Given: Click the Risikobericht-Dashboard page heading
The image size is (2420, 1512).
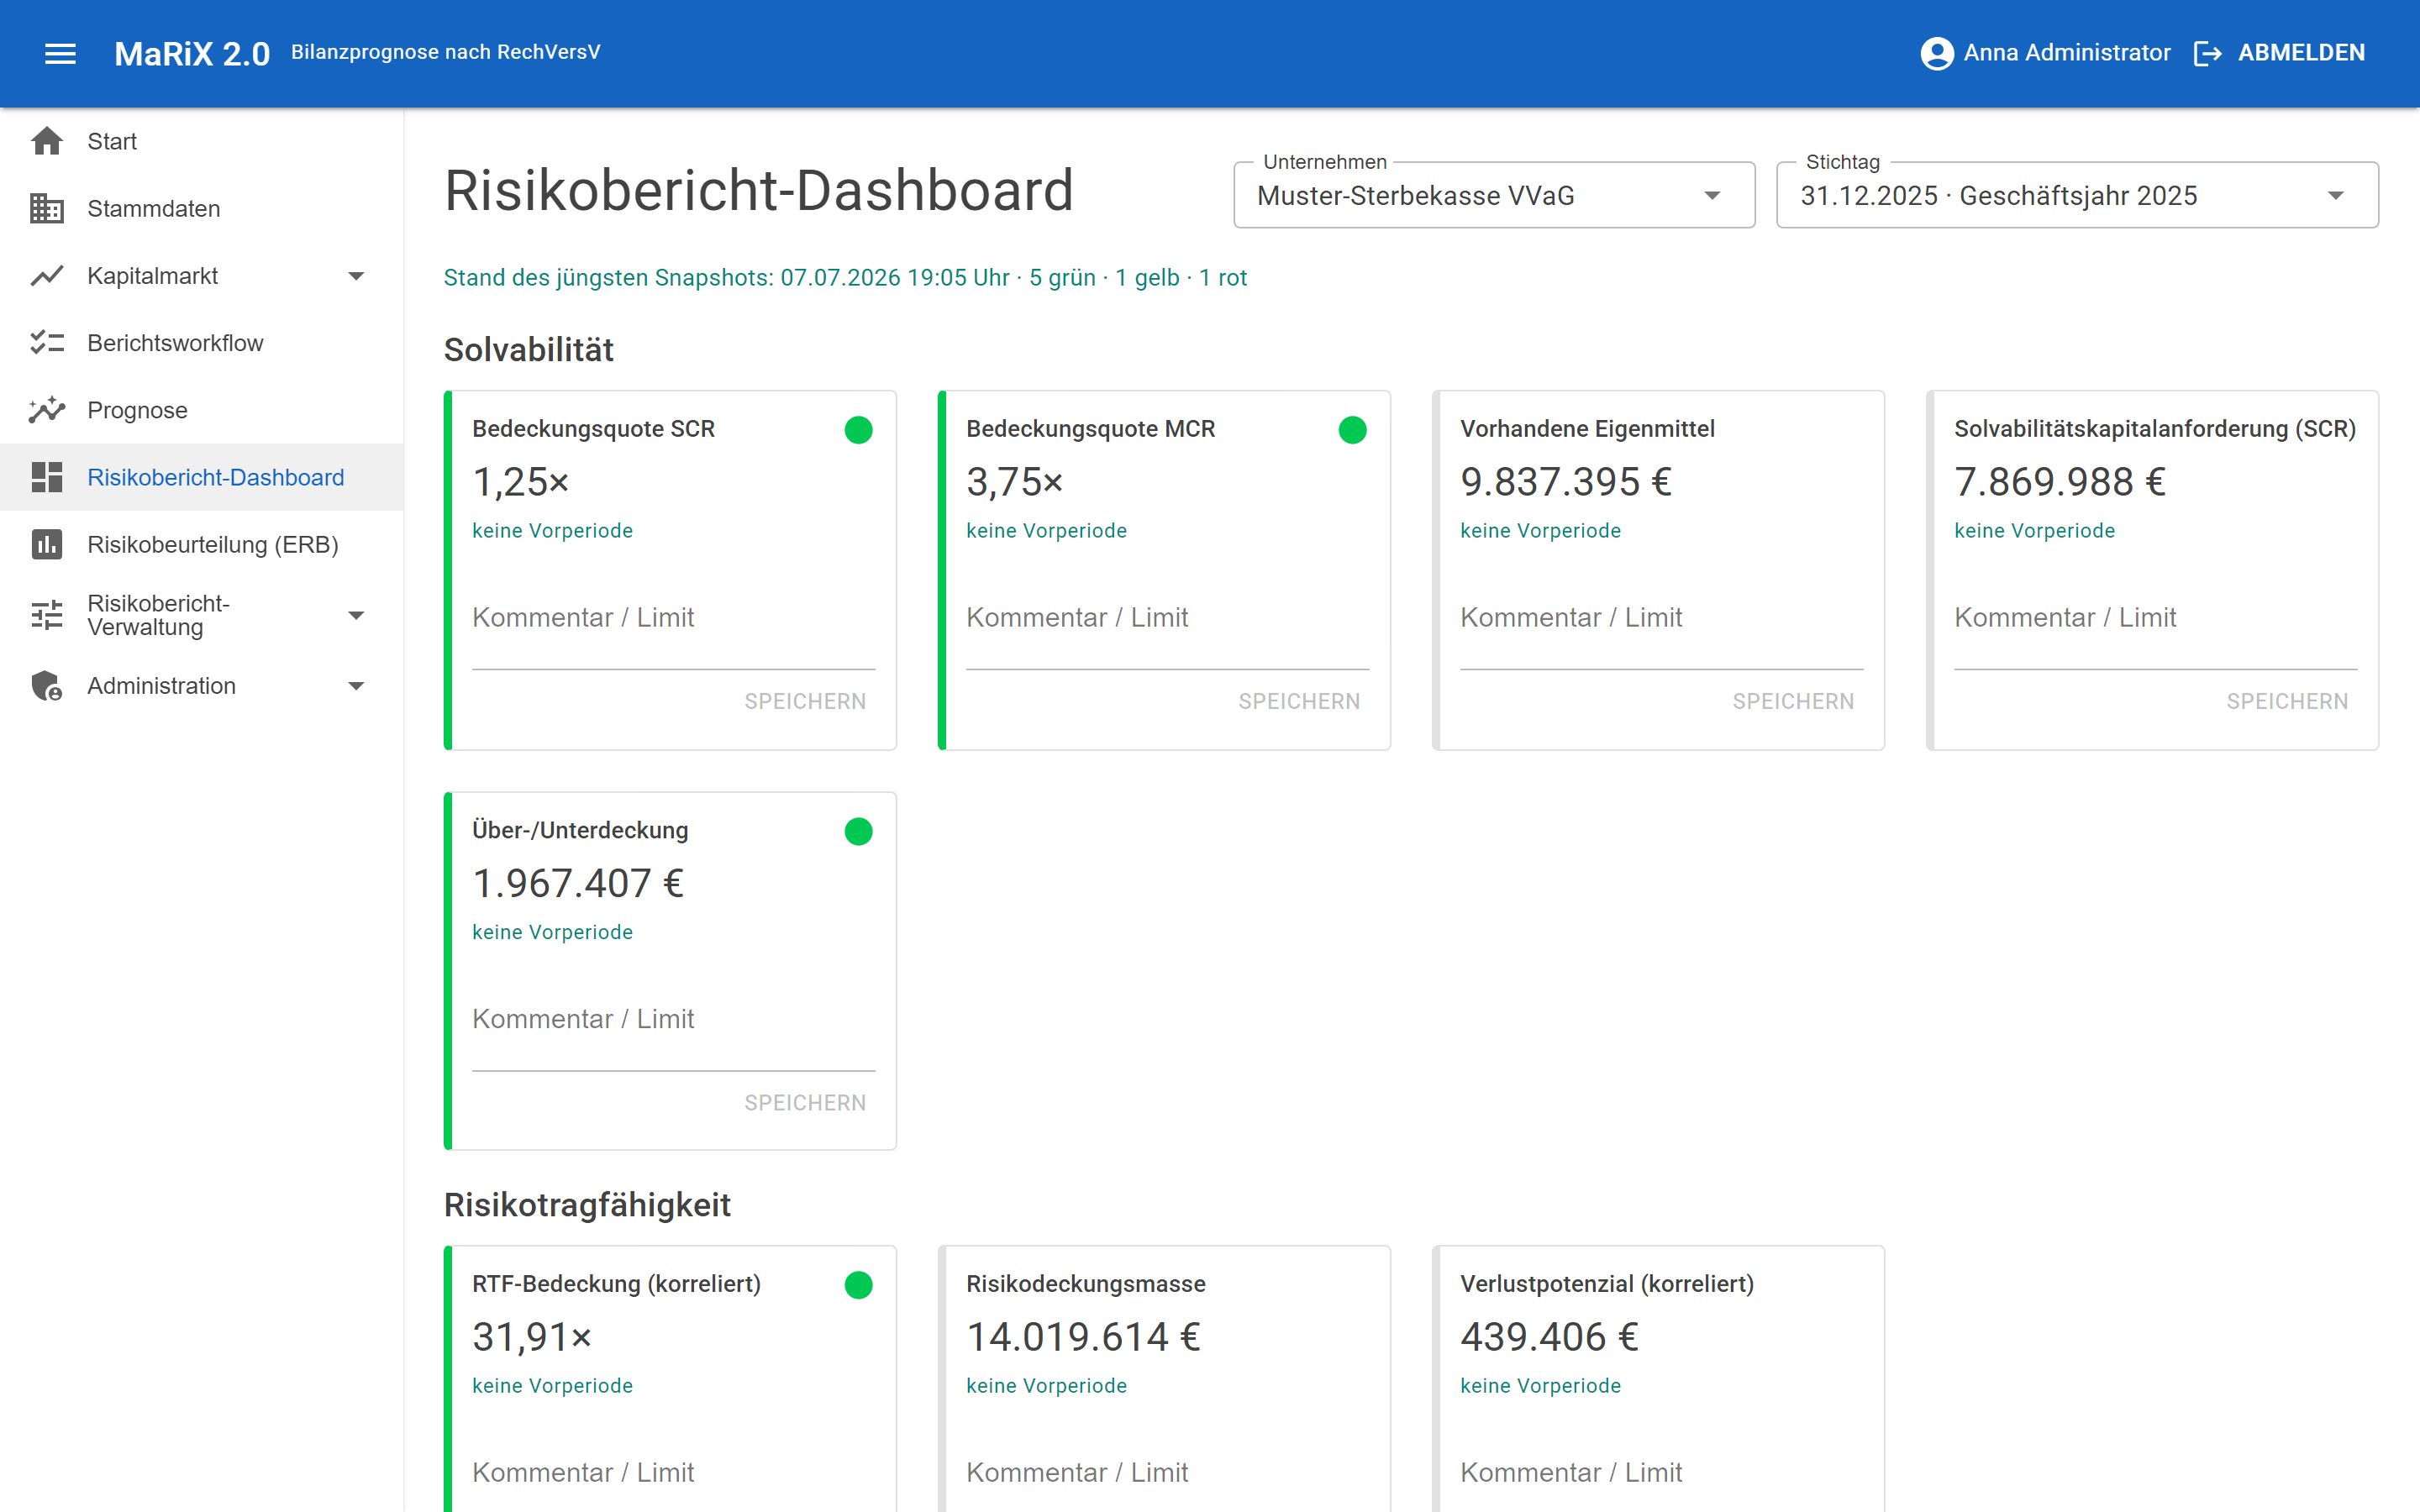Looking at the screenshot, I should point(759,190).
